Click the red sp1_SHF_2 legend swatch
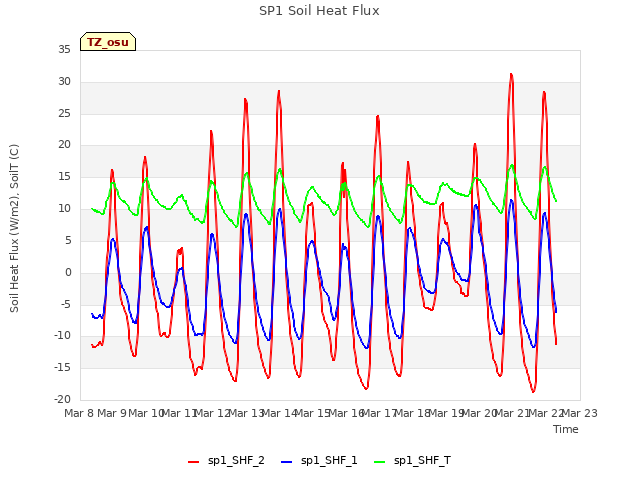Viewport: 640px width, 480px height. (x=193, y=462)
